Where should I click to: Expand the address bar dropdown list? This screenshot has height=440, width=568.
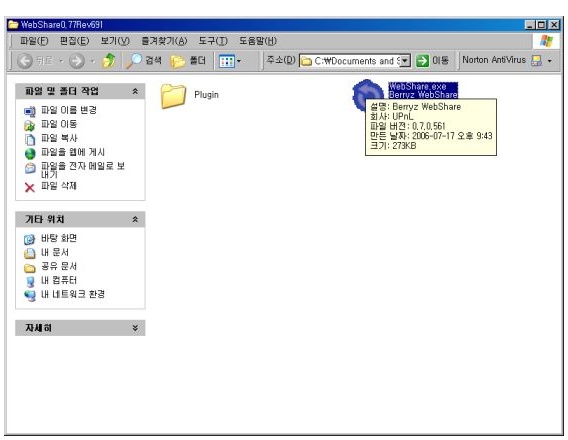tap(405, 60)
